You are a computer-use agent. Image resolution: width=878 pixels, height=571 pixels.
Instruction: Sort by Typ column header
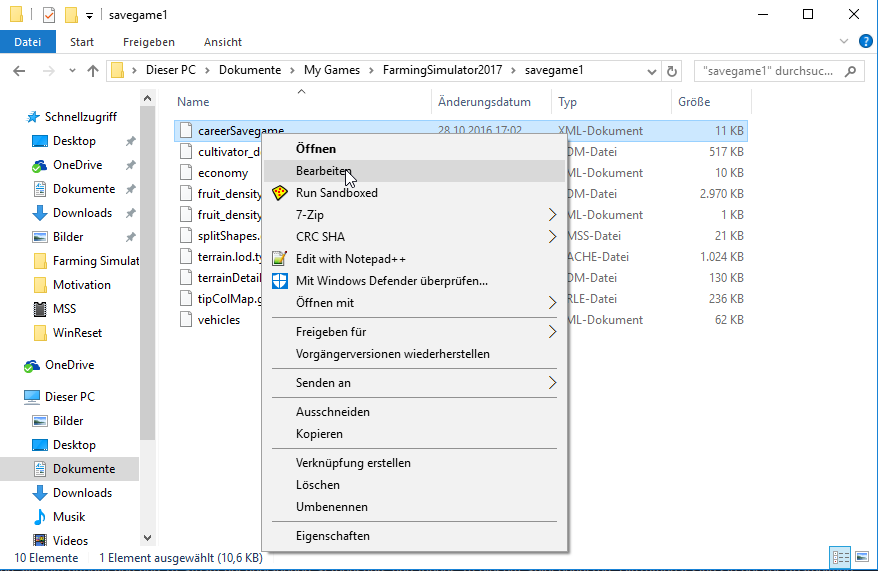point(567,102)
